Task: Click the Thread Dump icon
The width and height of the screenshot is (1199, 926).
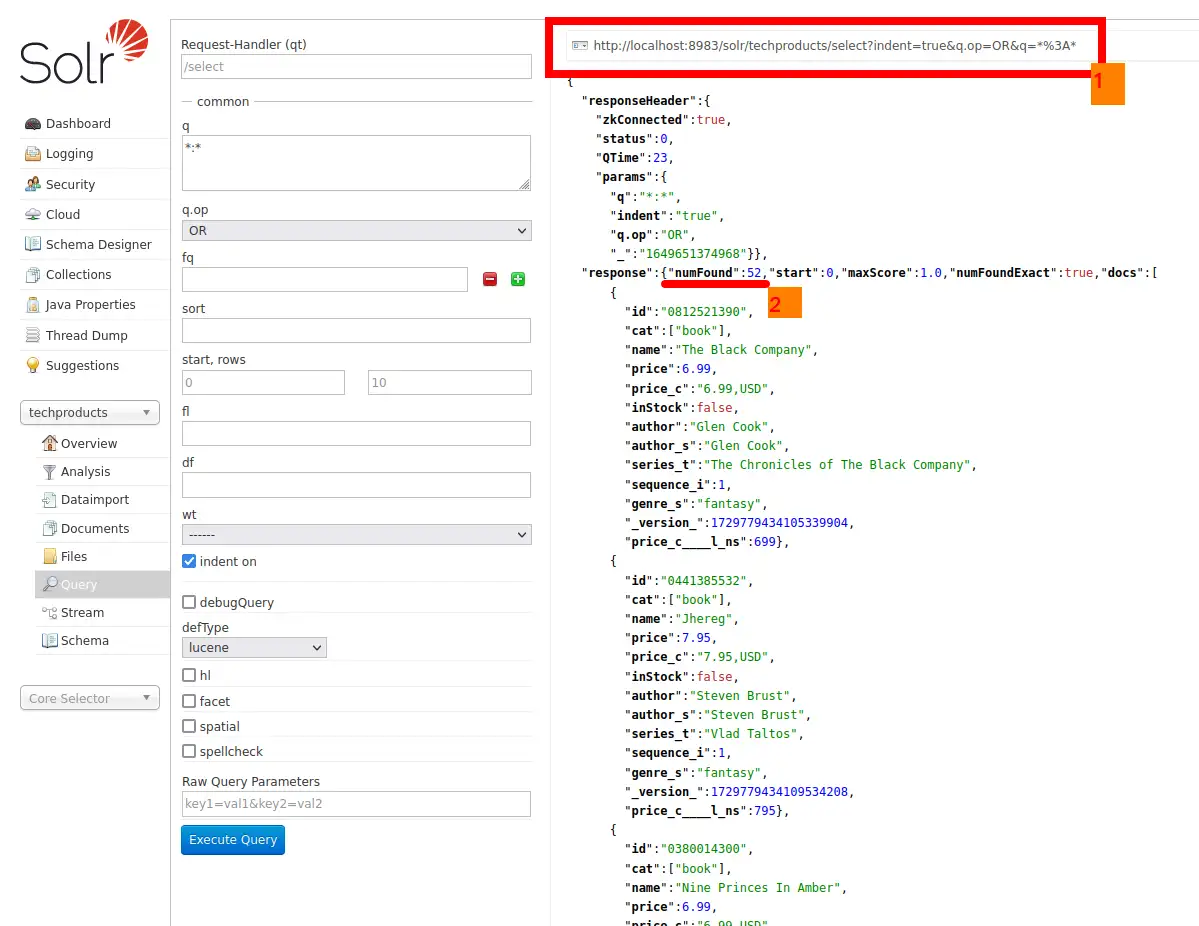Action: (33, 335)
